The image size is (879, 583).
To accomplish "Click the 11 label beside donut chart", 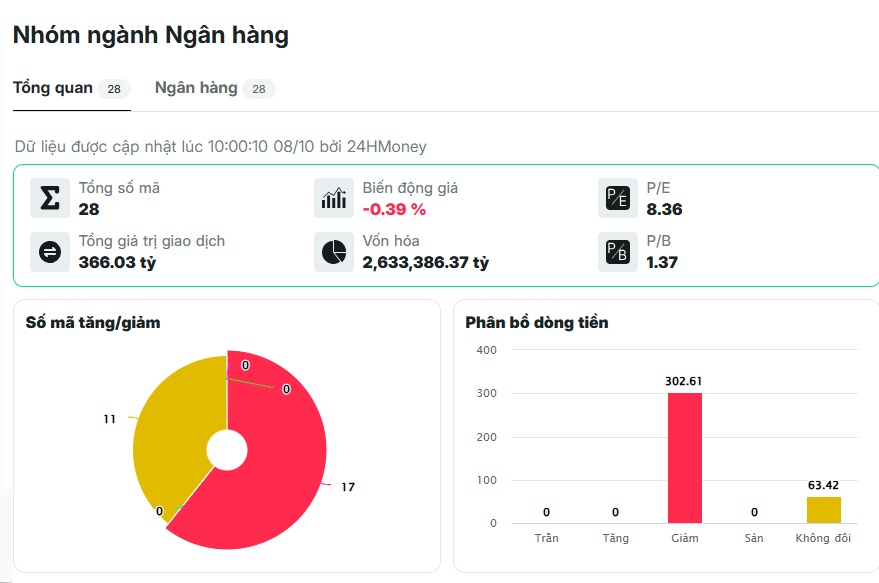I will (110, 419).
